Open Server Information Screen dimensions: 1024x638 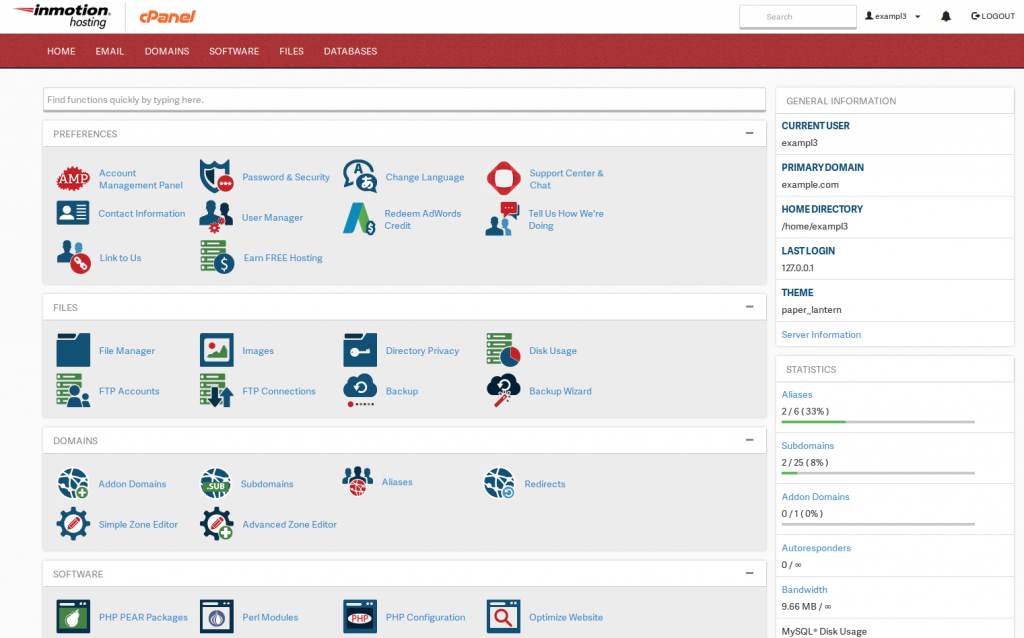pyautogui.click(x=820, y=334)
